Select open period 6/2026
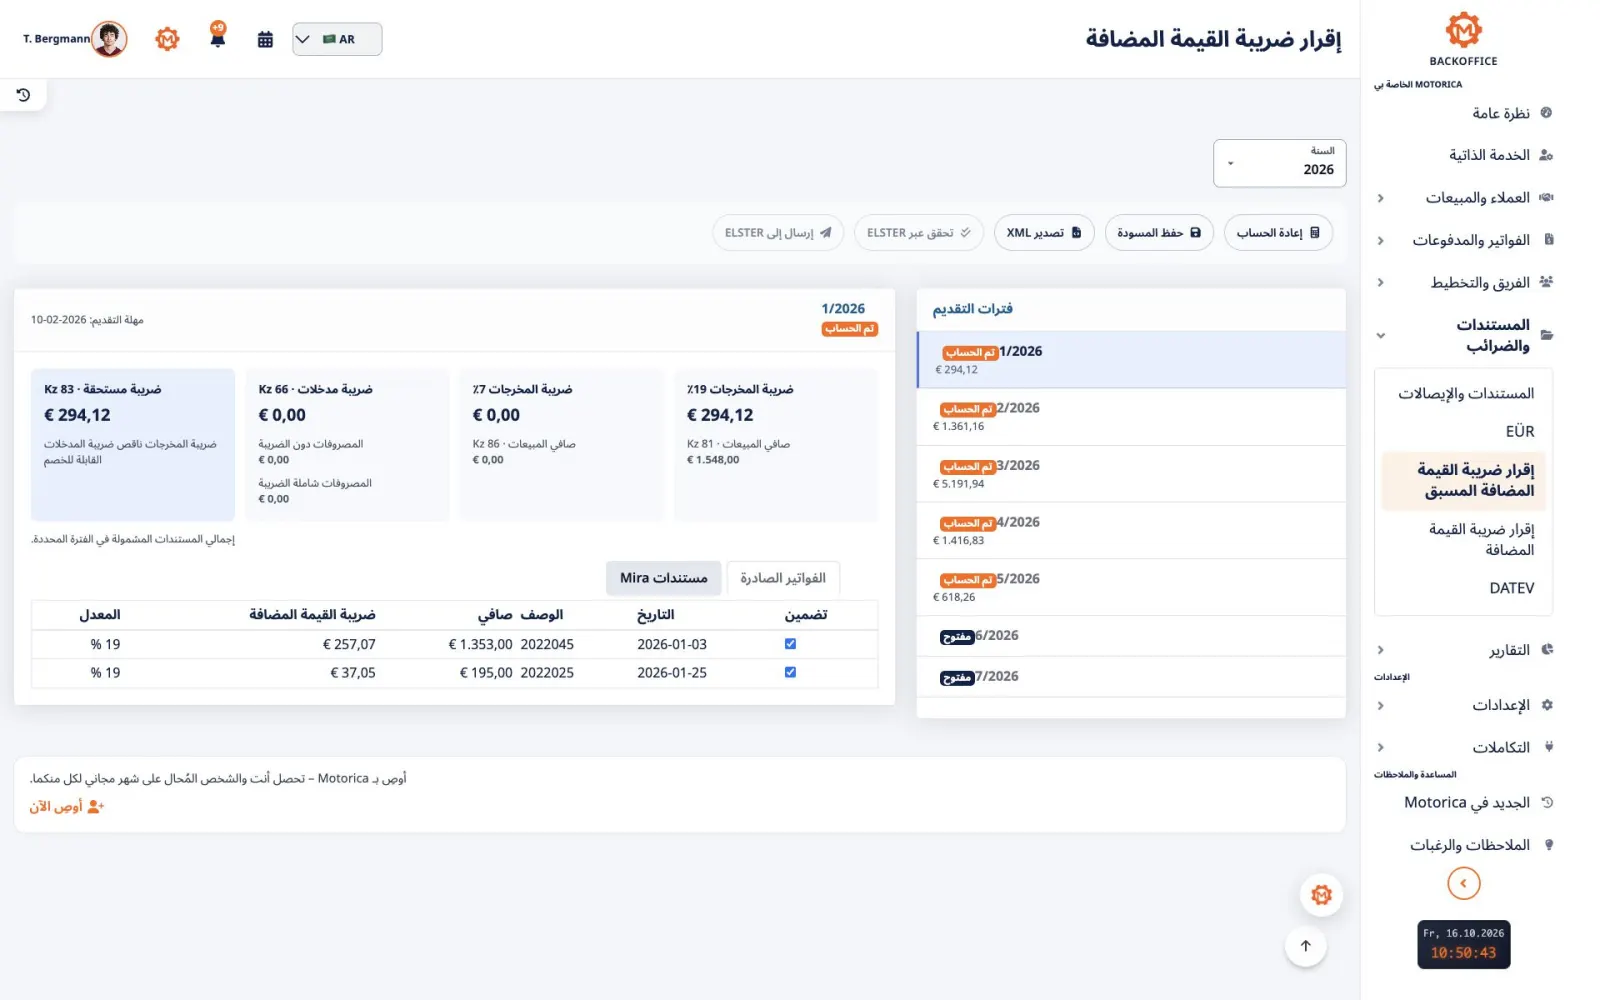Viewport: 1600px width, 1000px height. 1131,636
